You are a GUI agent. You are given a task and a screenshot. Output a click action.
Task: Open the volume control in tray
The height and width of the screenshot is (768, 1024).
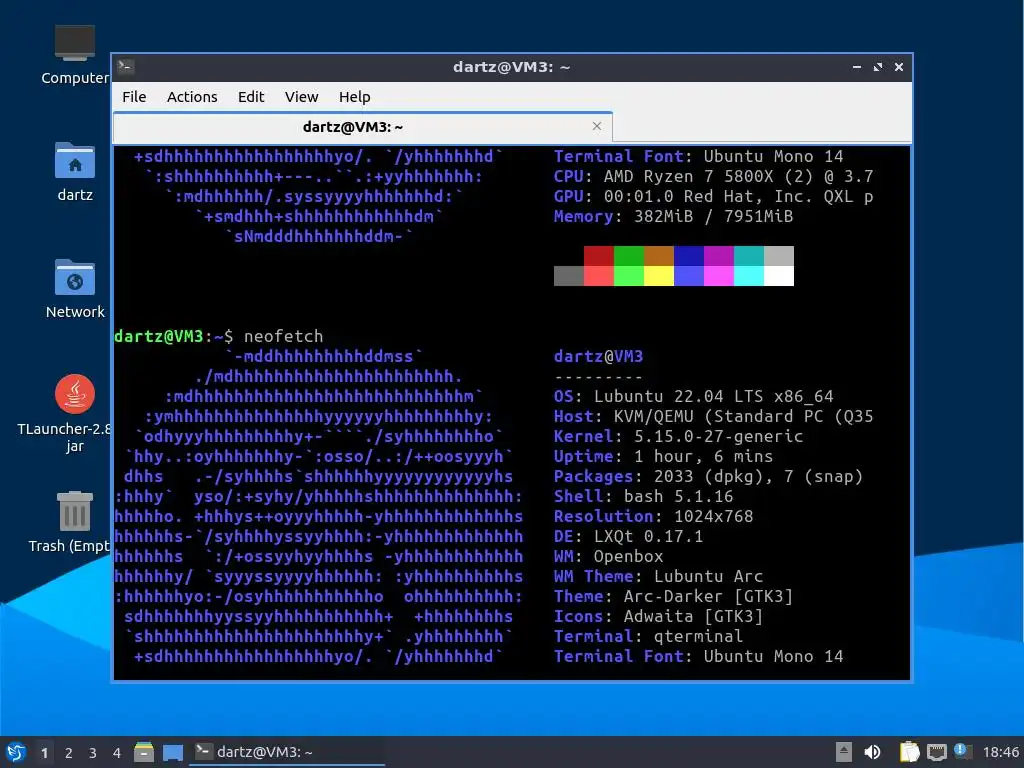click(x=872, y=752)
